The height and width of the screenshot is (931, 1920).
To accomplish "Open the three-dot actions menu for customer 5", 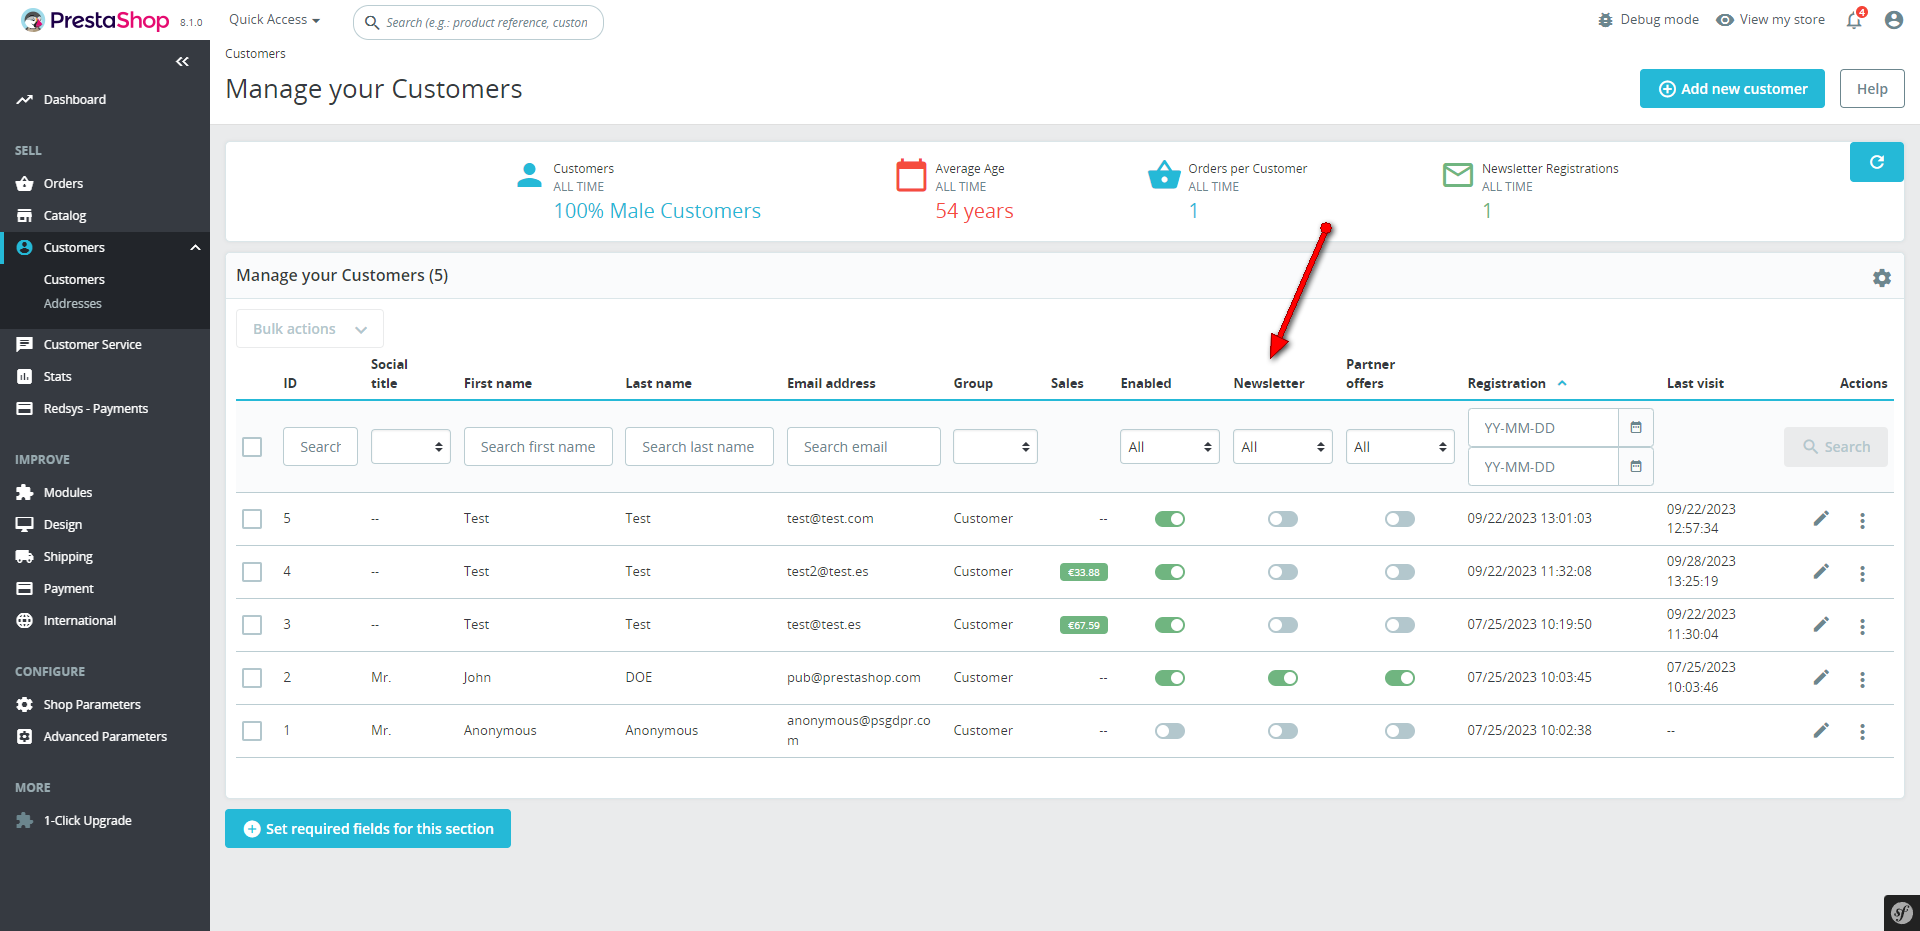I will coord(1862,520).
